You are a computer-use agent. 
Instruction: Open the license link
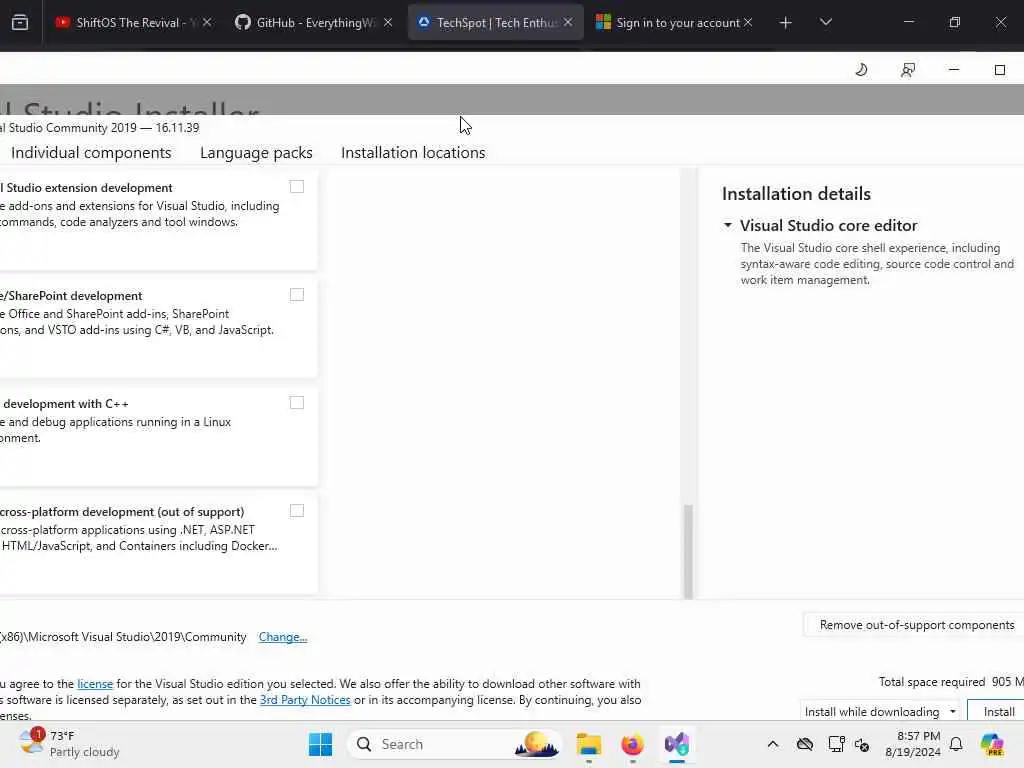[x=95, y=684]
